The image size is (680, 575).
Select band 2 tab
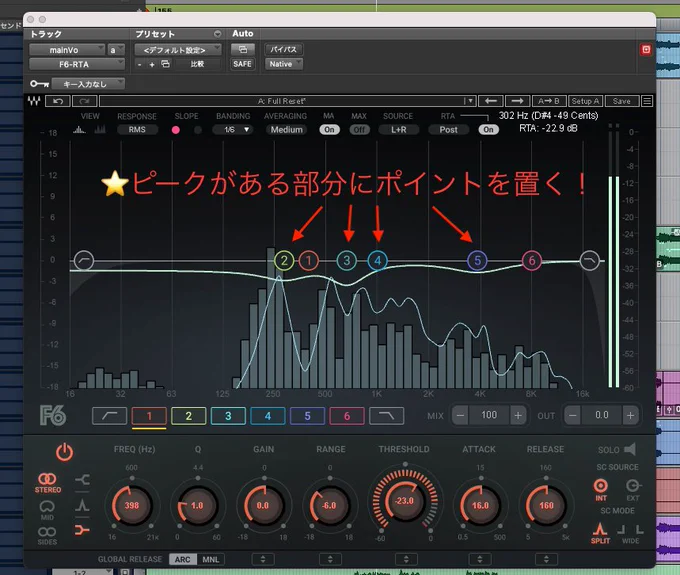[x=189, y=416]
